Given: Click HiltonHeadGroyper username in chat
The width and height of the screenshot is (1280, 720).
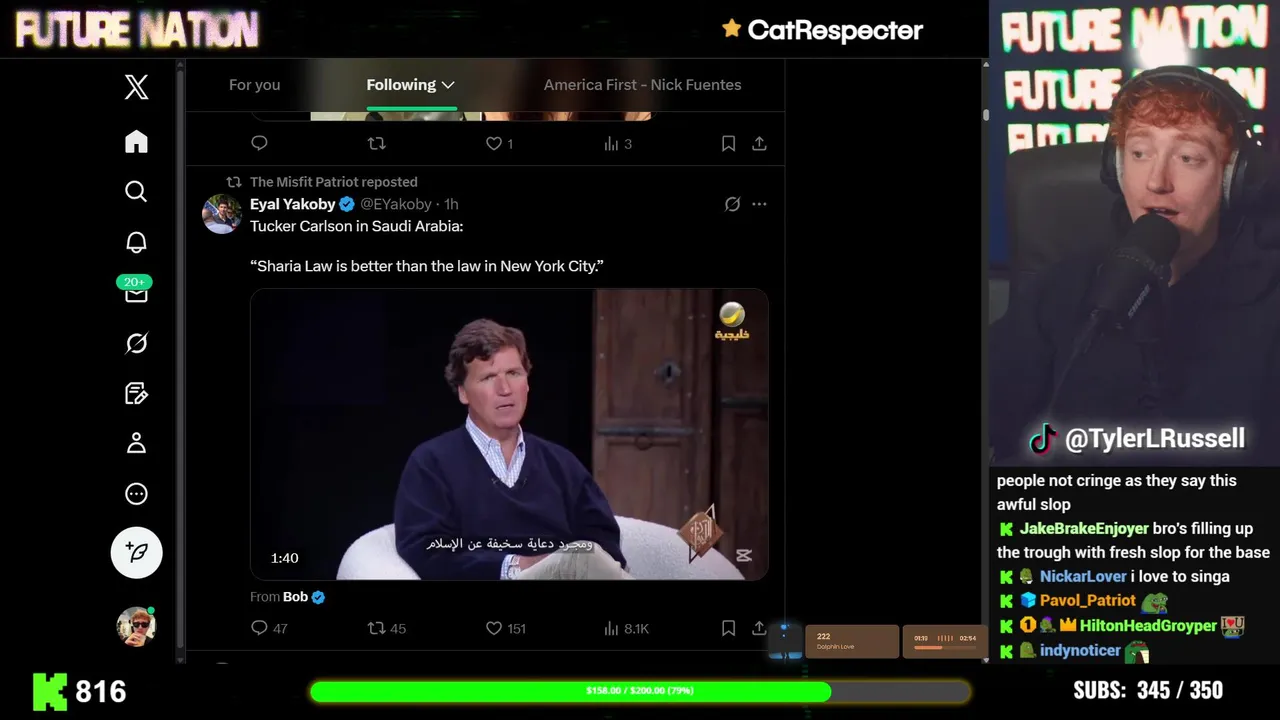Looking at the screenshot, I should [x=1148, y=625].
